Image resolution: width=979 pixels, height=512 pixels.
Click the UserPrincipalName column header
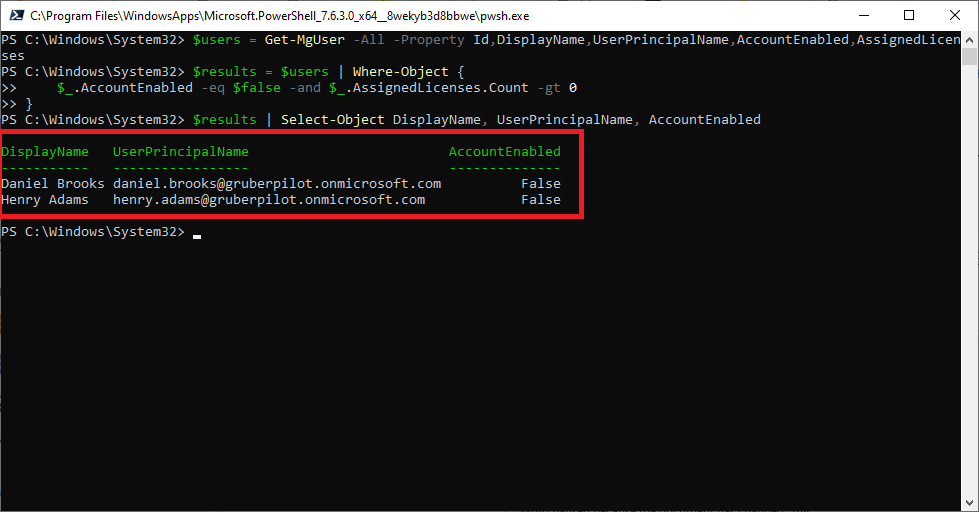(x=180, y=152)
